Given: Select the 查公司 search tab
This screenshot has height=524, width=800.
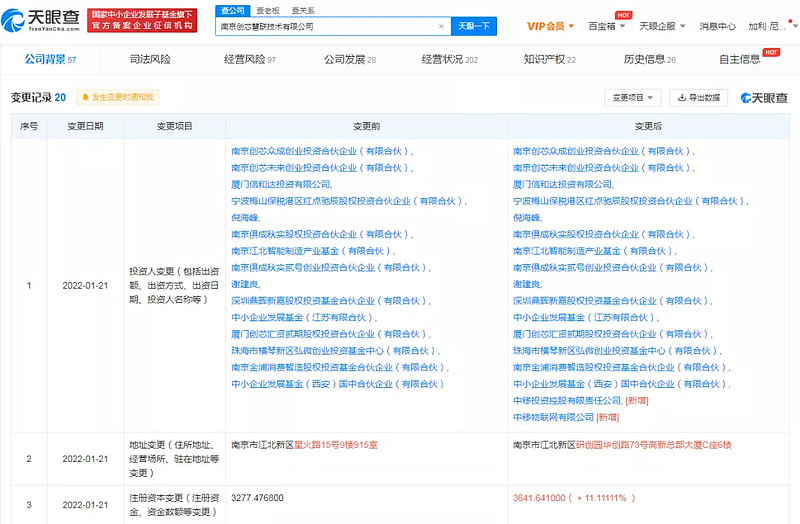Looking at the screenshot, I should [x=233, y=10].
